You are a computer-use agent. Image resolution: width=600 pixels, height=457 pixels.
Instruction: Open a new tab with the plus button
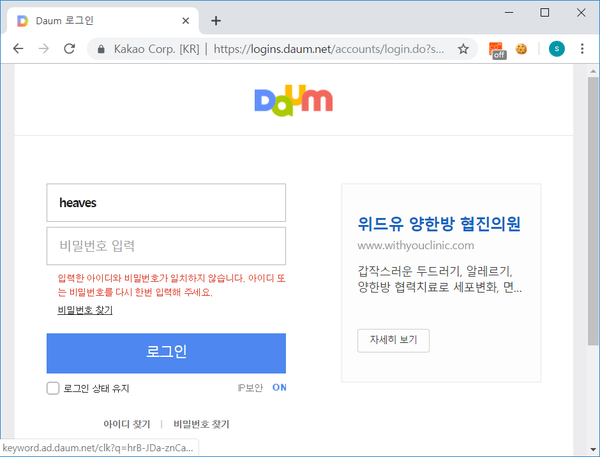[216, 21]
